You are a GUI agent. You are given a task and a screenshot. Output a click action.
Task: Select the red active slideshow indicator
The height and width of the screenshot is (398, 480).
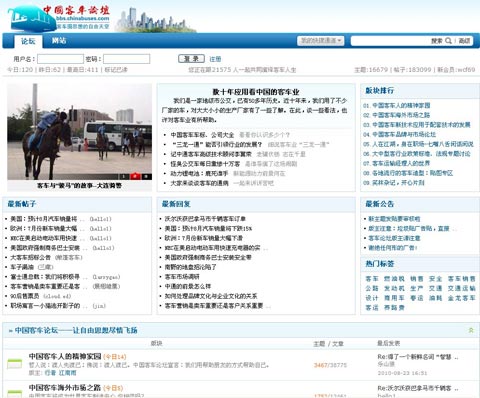(x=135, y=176)
